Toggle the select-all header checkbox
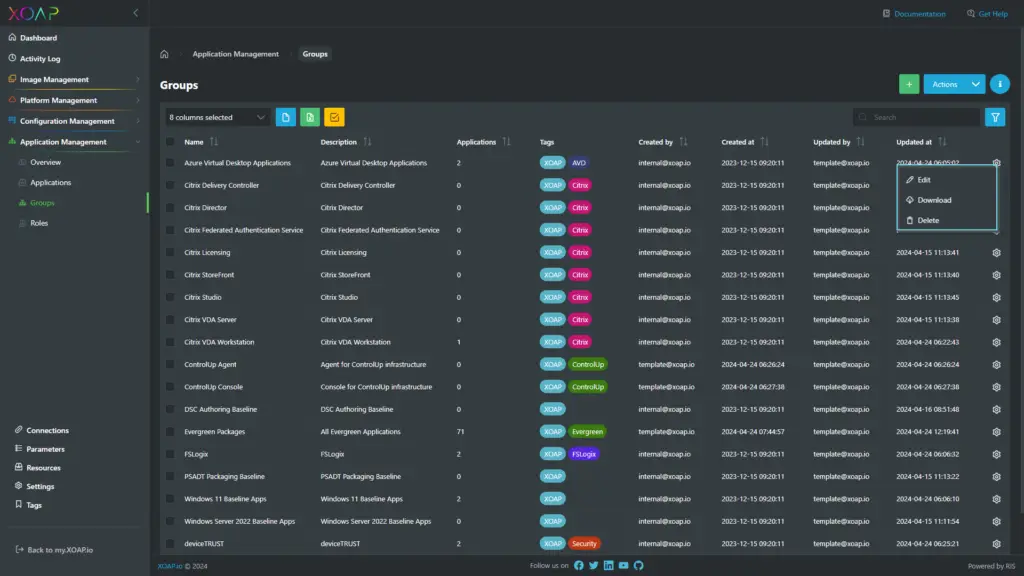Viewport: 1024px width, 576px height. coord(170,142)
